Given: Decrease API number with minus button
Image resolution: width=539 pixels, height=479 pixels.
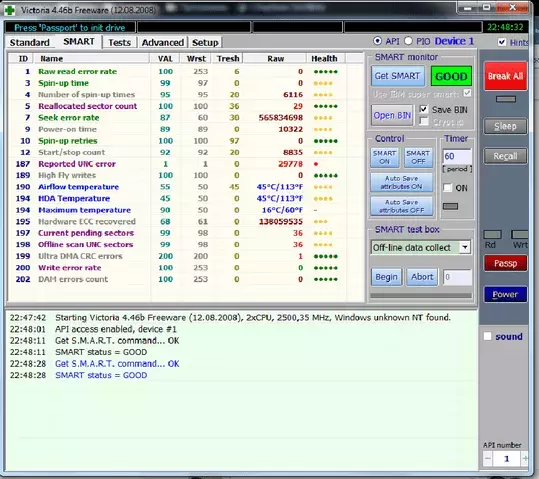Looking at the screenshot, I should pos(488,459).
